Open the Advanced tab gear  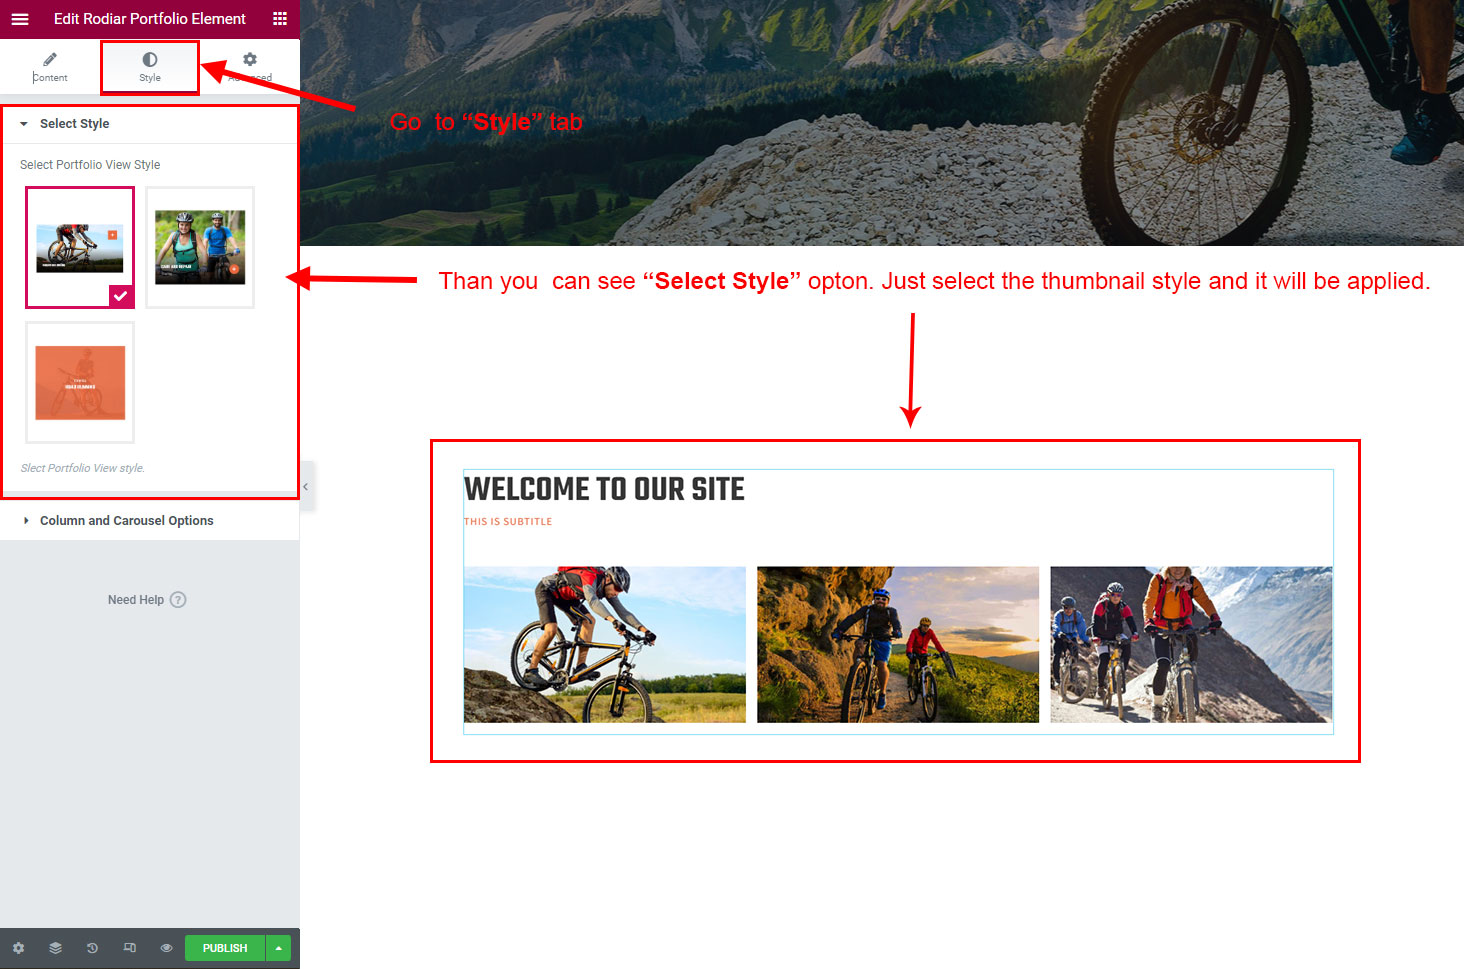click(x=250, y=67)
